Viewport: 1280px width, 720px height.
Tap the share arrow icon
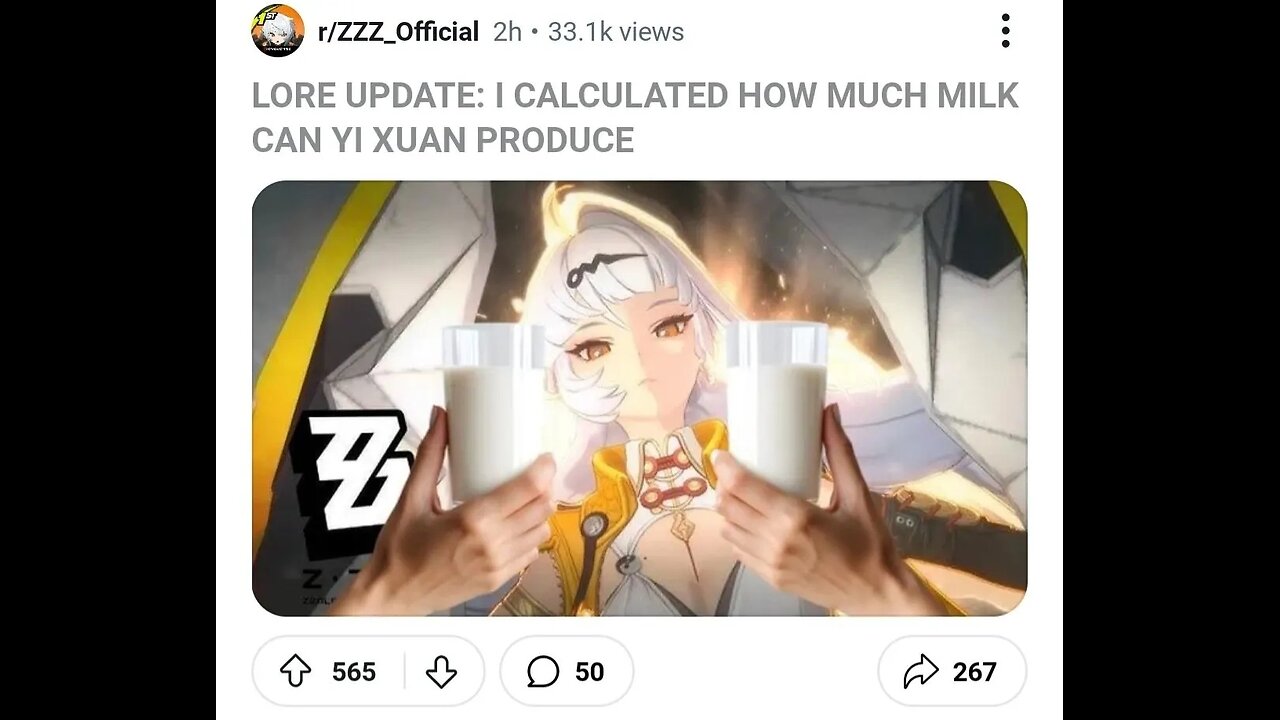(920, 672)
